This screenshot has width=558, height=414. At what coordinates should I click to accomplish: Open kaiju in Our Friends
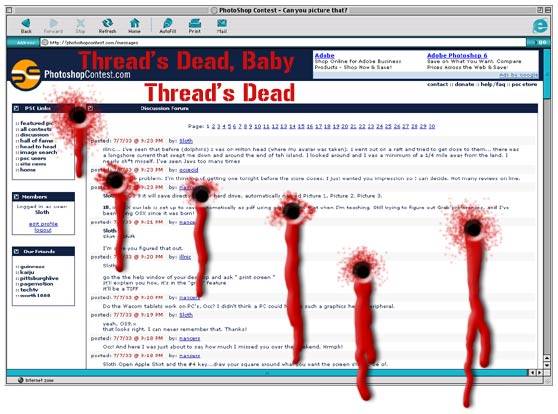27,272
